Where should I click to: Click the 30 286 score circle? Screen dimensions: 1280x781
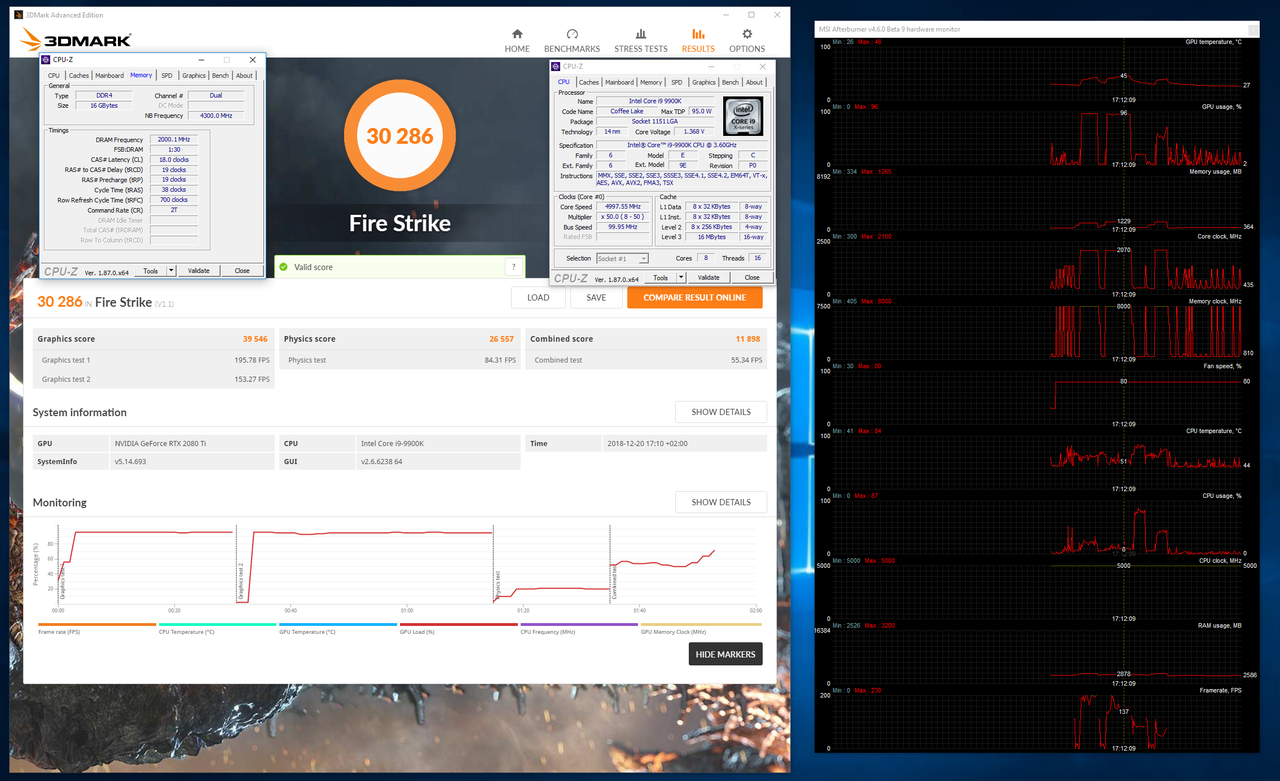click(400, 136)
